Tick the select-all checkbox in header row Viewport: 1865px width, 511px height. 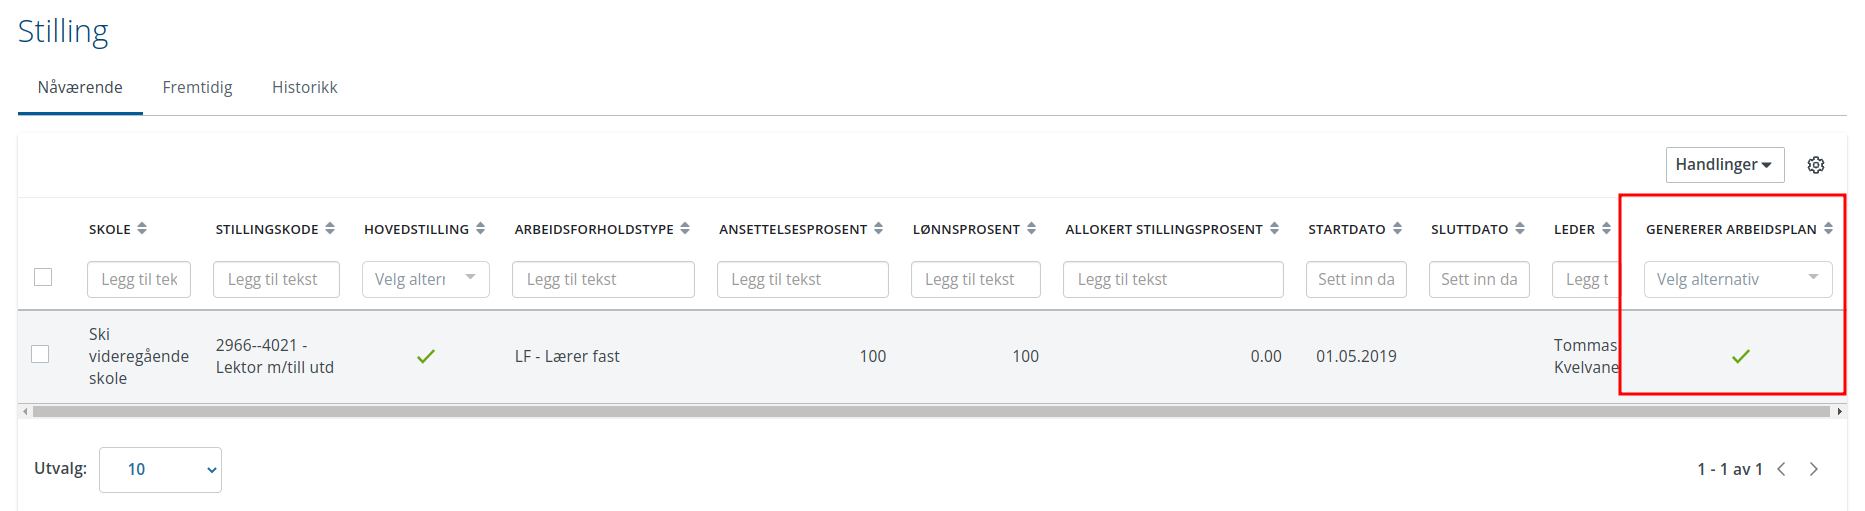(43, 277)
